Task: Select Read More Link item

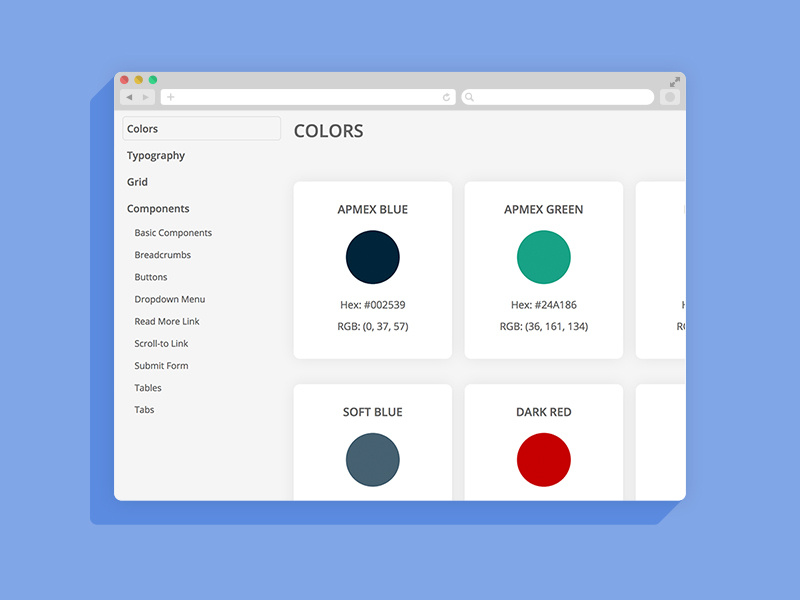Action: point(167,321)
